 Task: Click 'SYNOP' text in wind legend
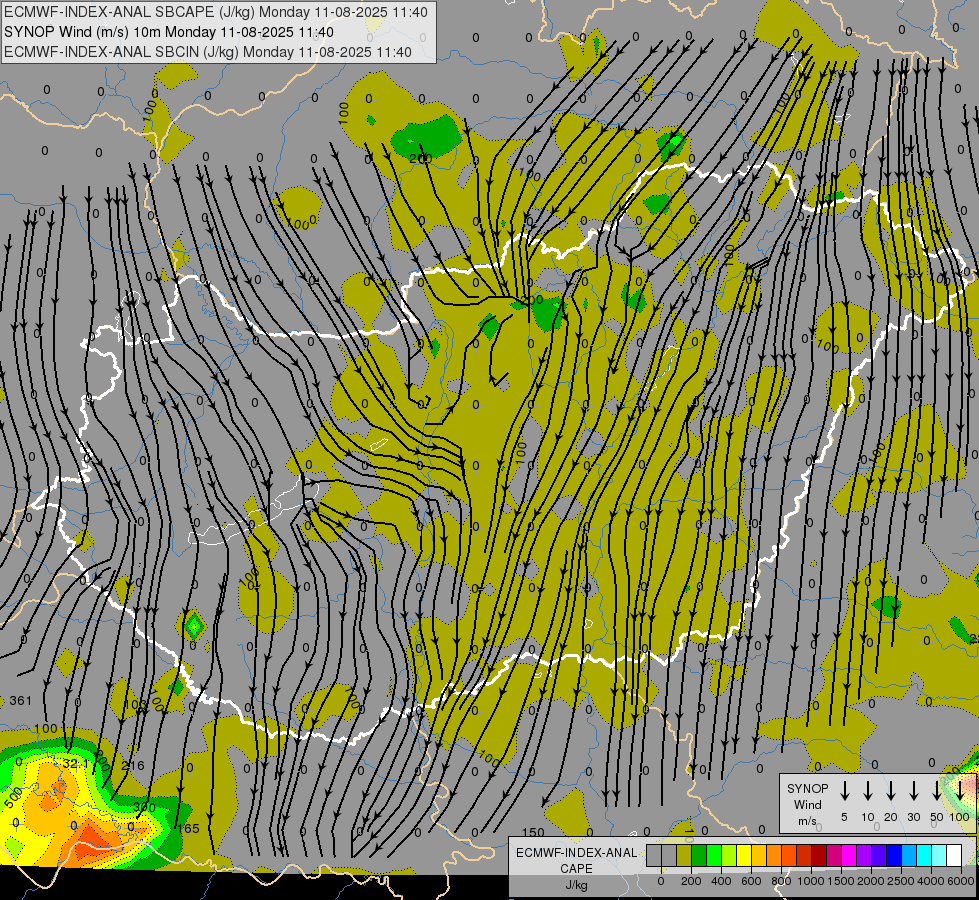click(807, 788)
